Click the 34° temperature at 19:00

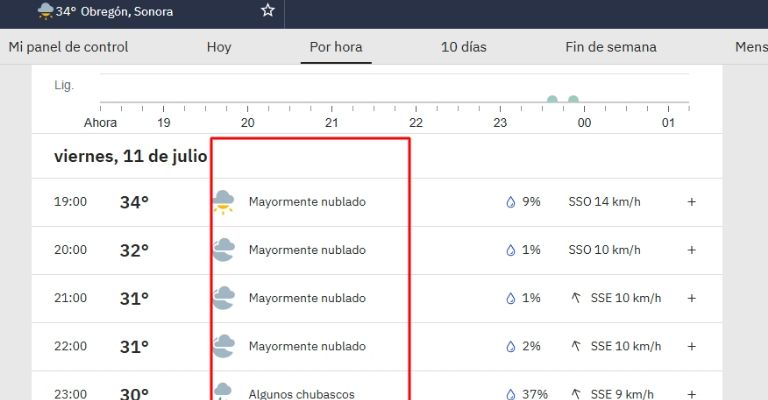coord(134,202)
